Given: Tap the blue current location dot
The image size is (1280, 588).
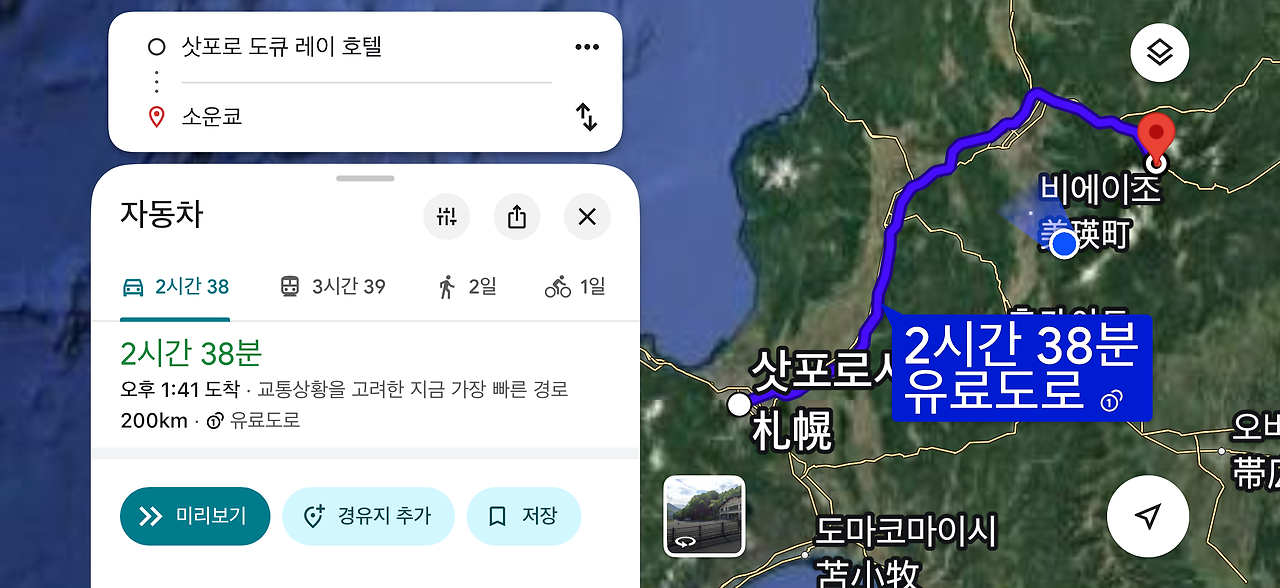Looking at the screenshot, I should 1065,243.
